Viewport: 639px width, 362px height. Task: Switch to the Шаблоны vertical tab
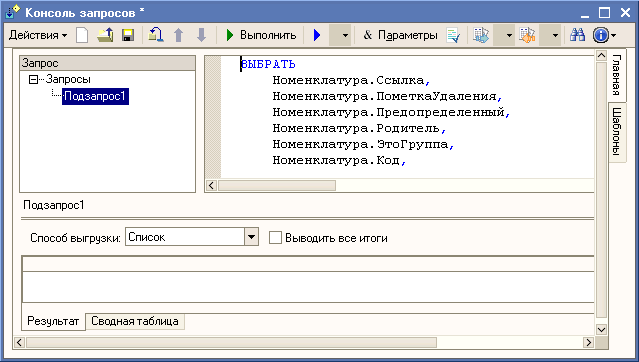[617, 131]
